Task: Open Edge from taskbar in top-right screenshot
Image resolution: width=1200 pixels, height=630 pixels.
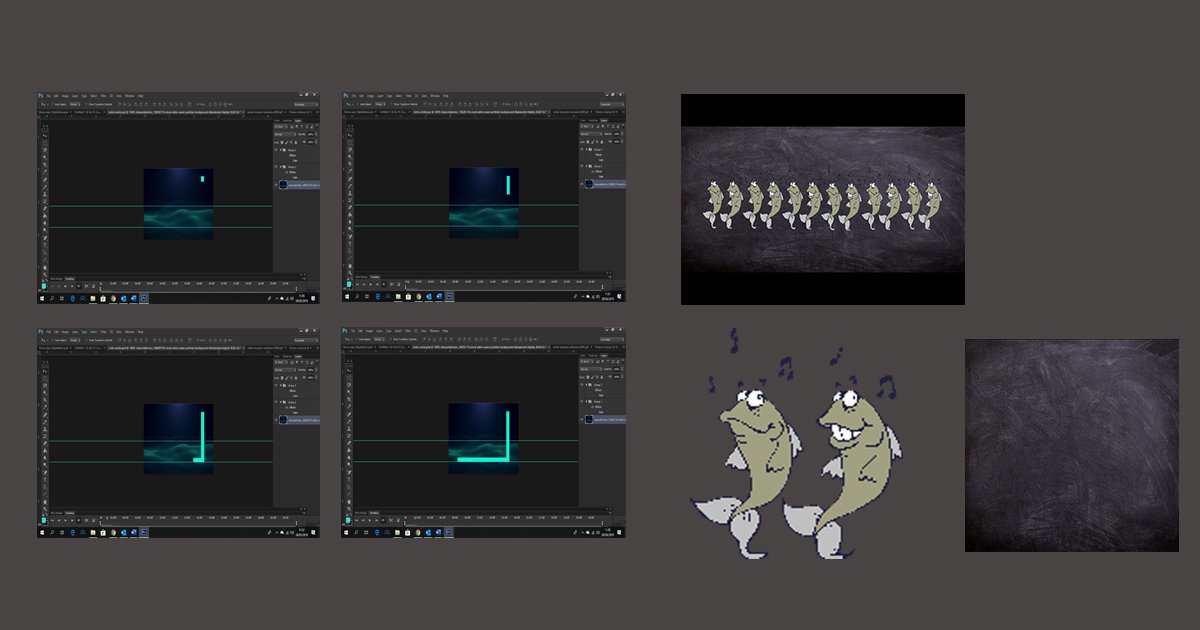Action: (377, 298)
